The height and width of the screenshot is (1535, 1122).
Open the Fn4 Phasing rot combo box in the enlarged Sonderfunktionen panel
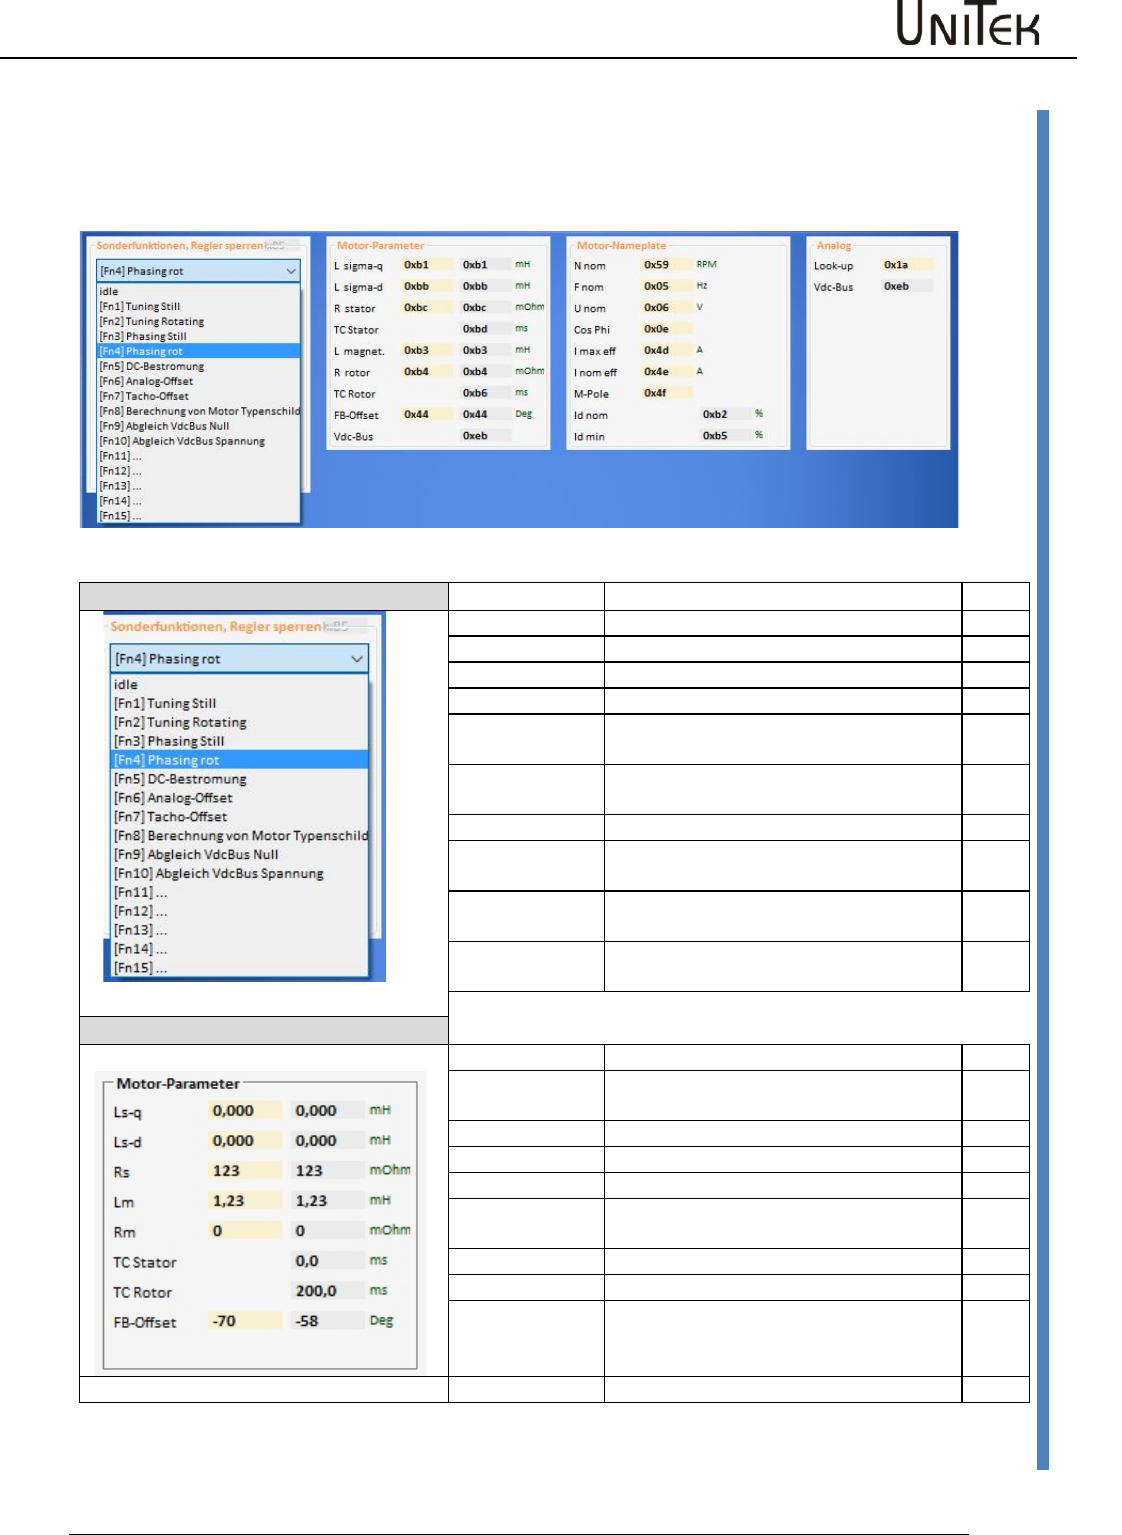(239, 659)
